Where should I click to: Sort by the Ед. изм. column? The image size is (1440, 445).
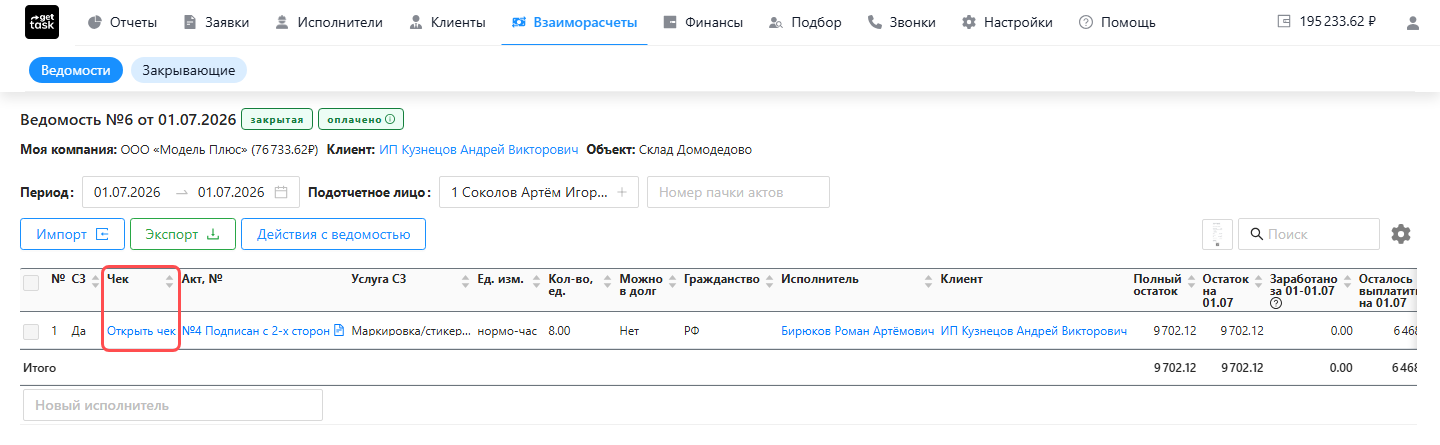(x=535, y=283)
